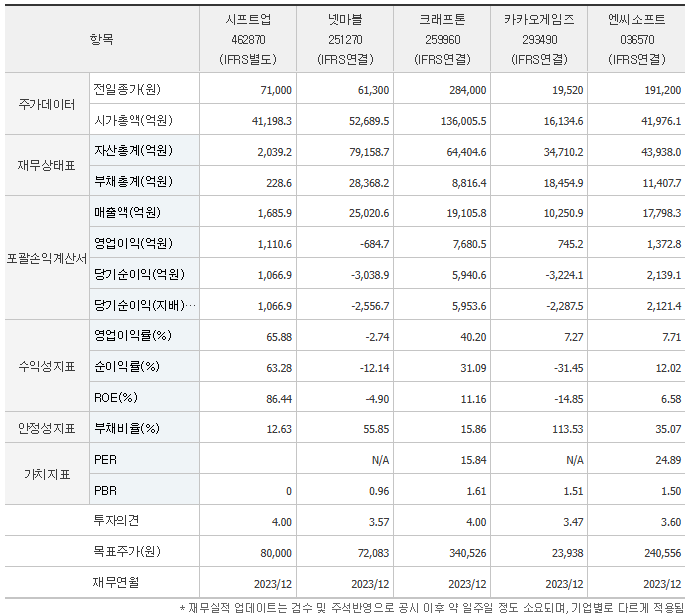689x614 pixels.
Task: Click 엔씨소프트 target price 240,556
Action: tap(663, 553)
